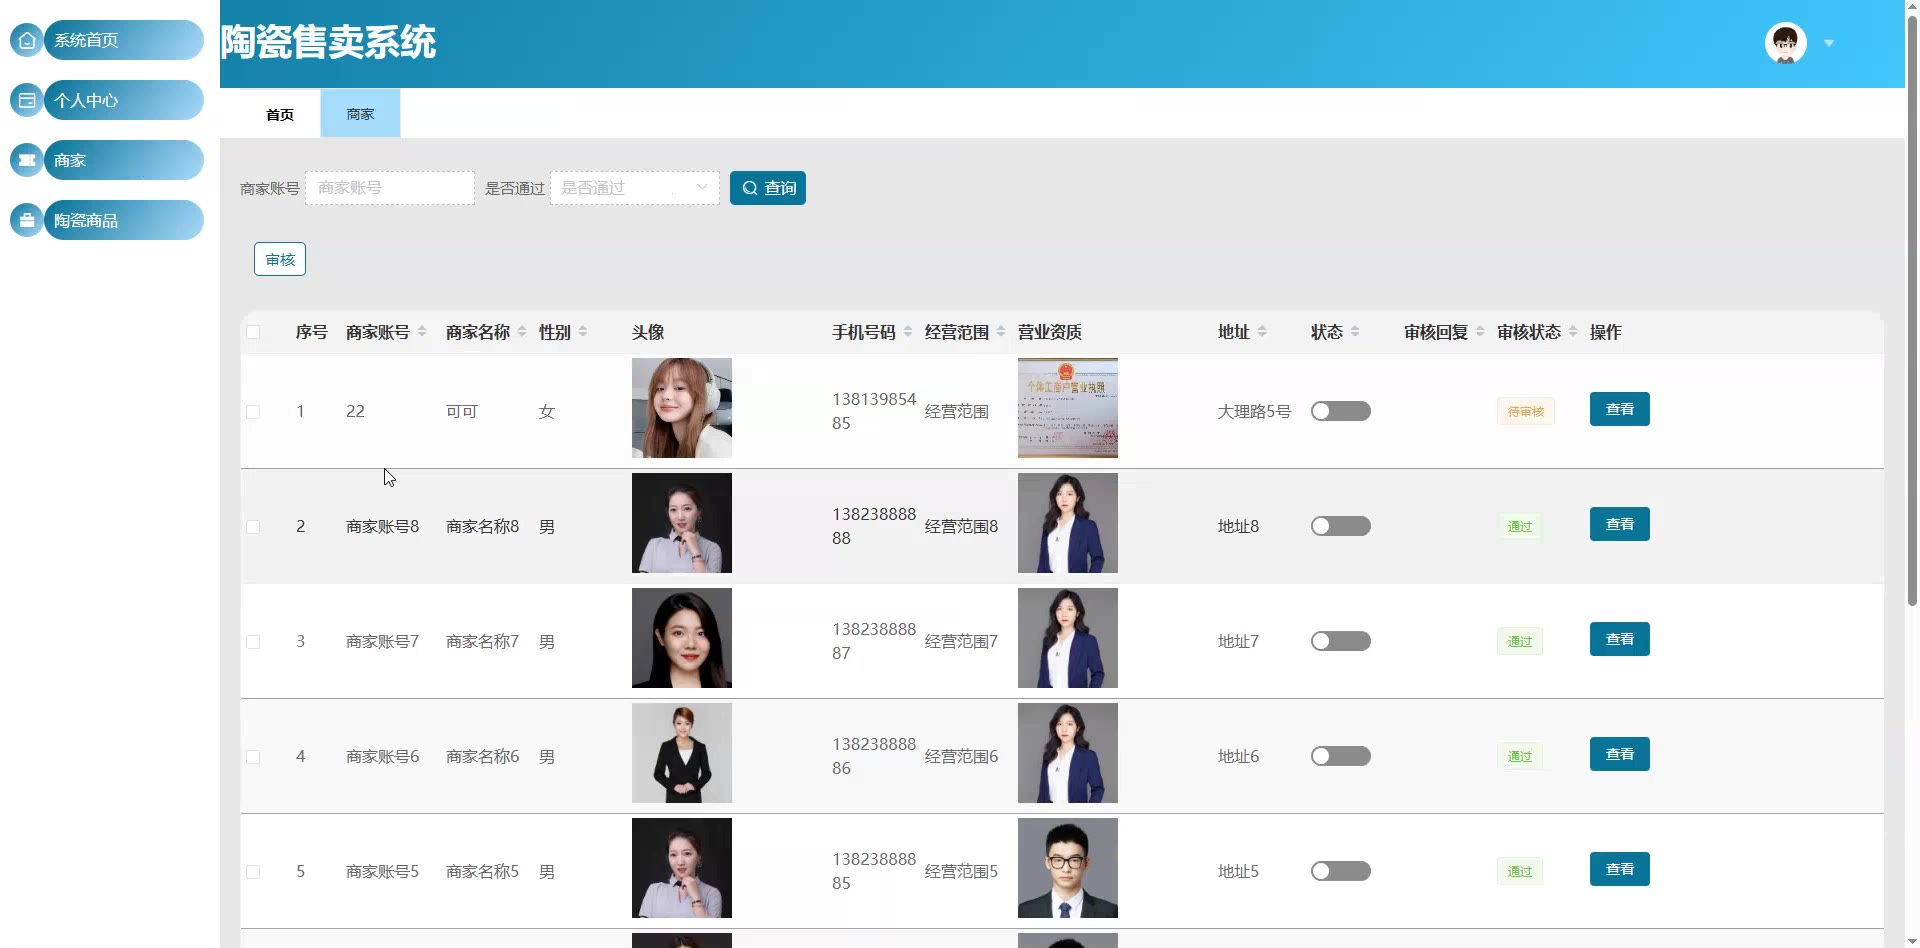Viewport: 1920px width, 948px height.
Task: Toggle the status switch for 地址8 row
Action: click(1341, 526)
